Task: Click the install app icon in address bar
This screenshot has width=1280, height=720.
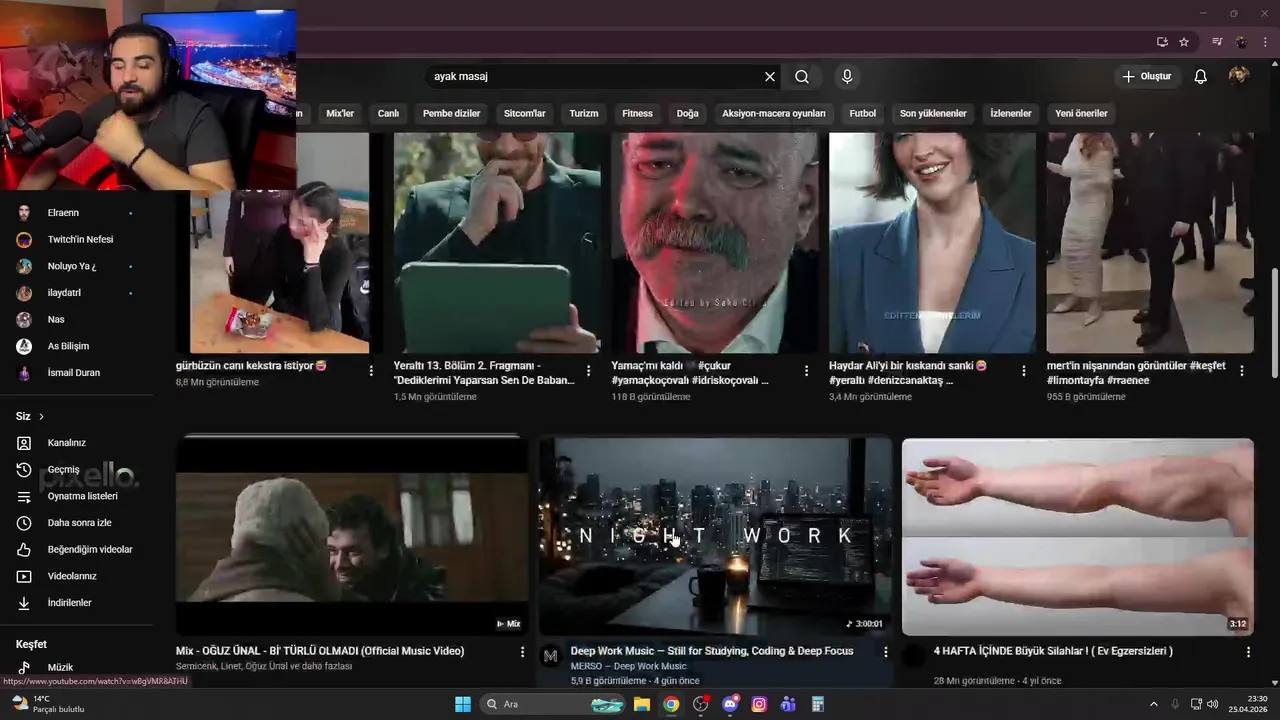Action: tap(1162, 42)
